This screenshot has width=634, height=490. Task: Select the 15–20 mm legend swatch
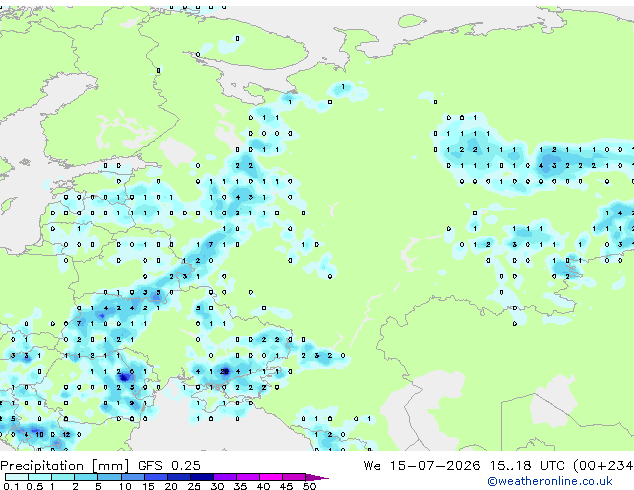click(x=156, y=477)
